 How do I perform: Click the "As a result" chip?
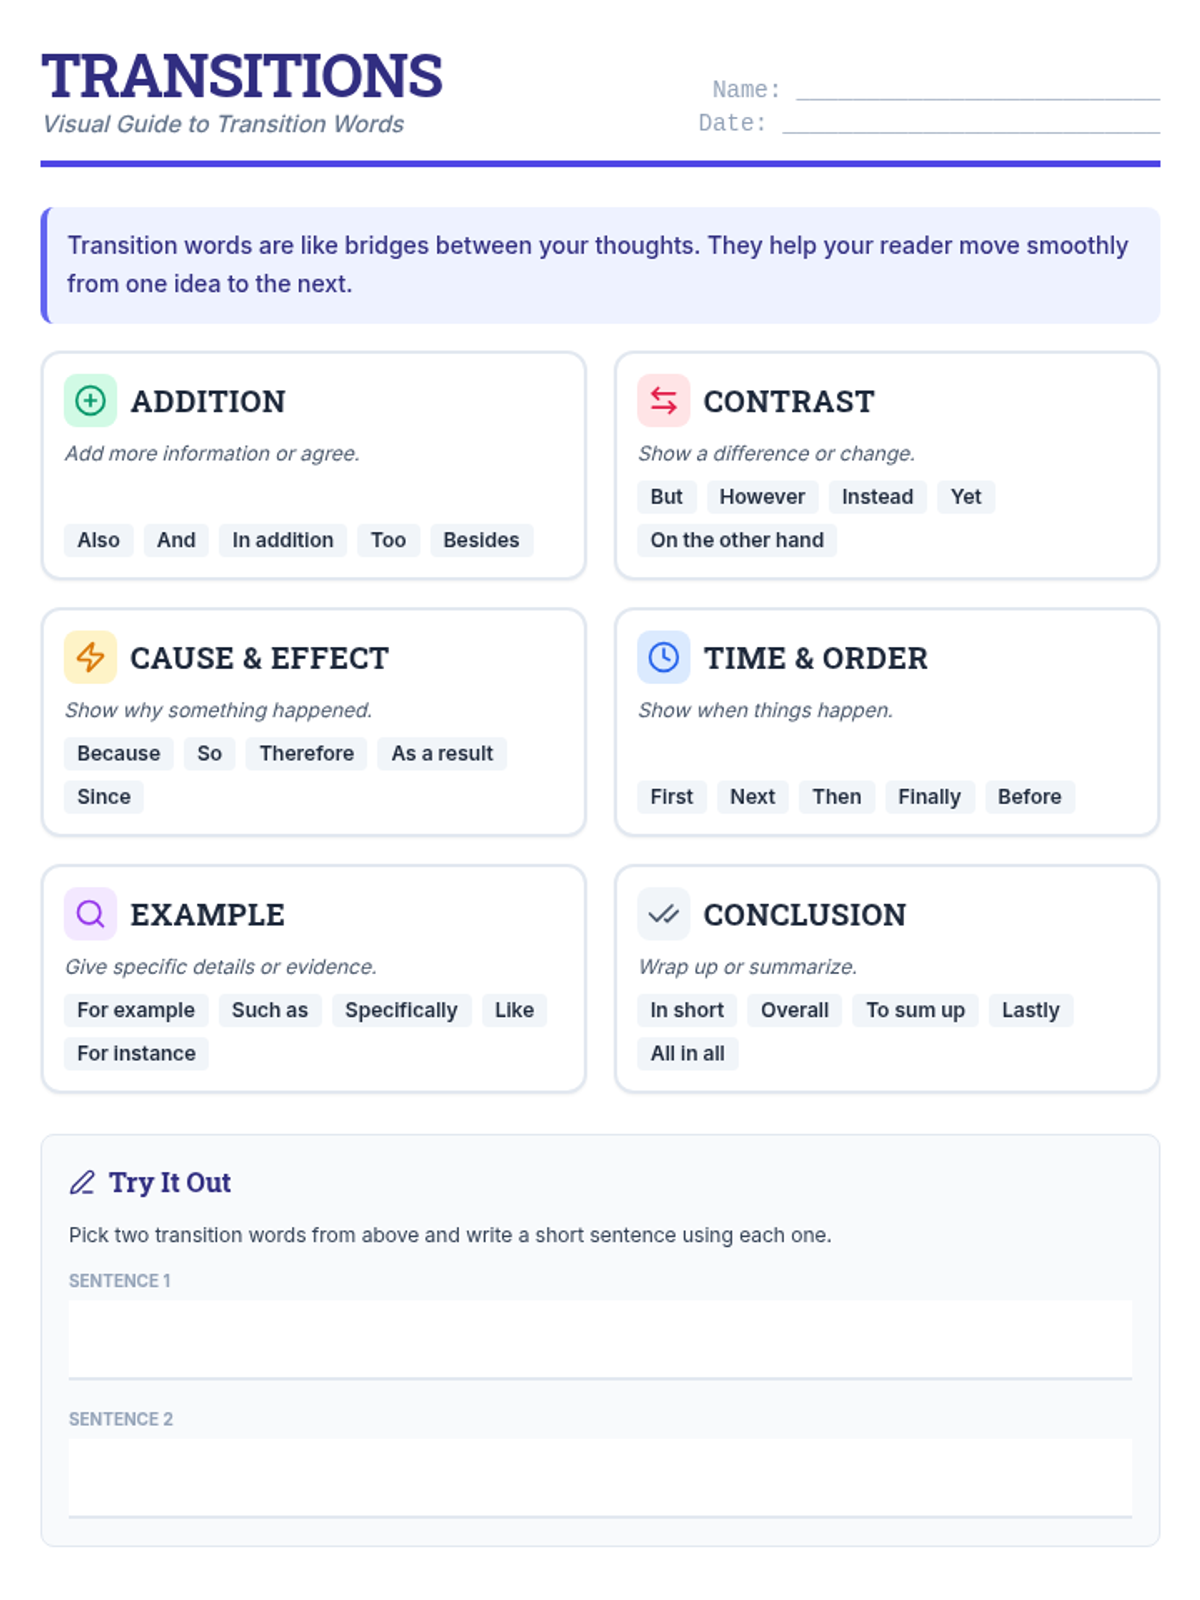(x=442, y=753)
